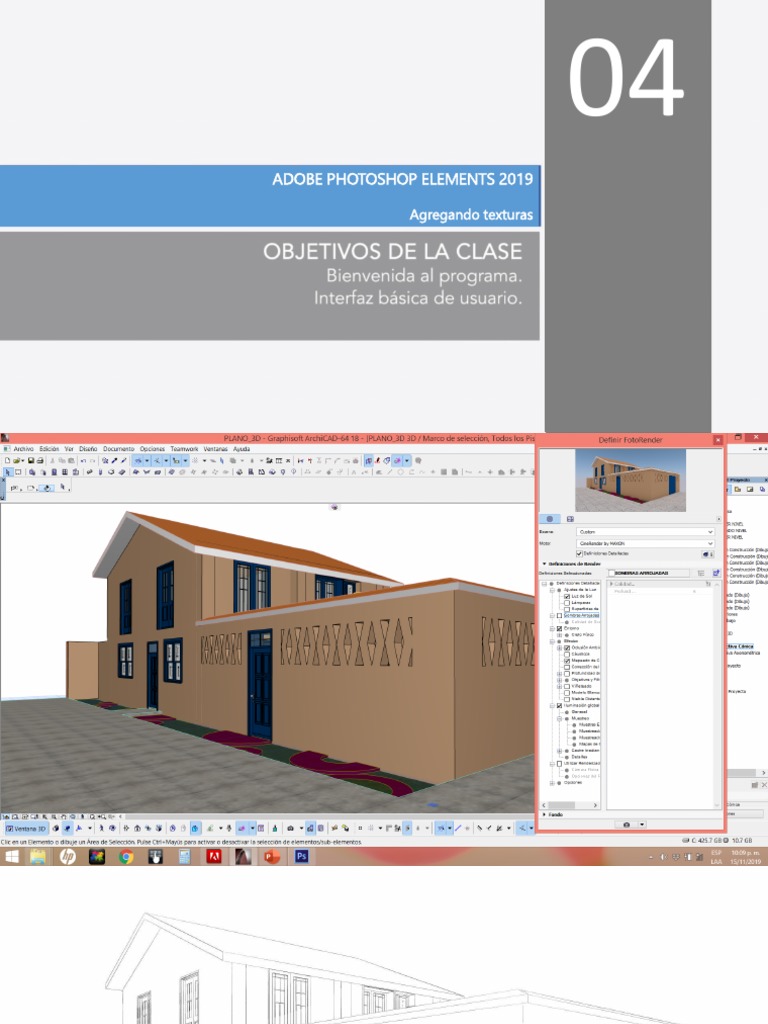Launch Google Chrome from the taskbar
Image resolution: width=768 pixels, height=1024 pixels.
pos(126,857)
